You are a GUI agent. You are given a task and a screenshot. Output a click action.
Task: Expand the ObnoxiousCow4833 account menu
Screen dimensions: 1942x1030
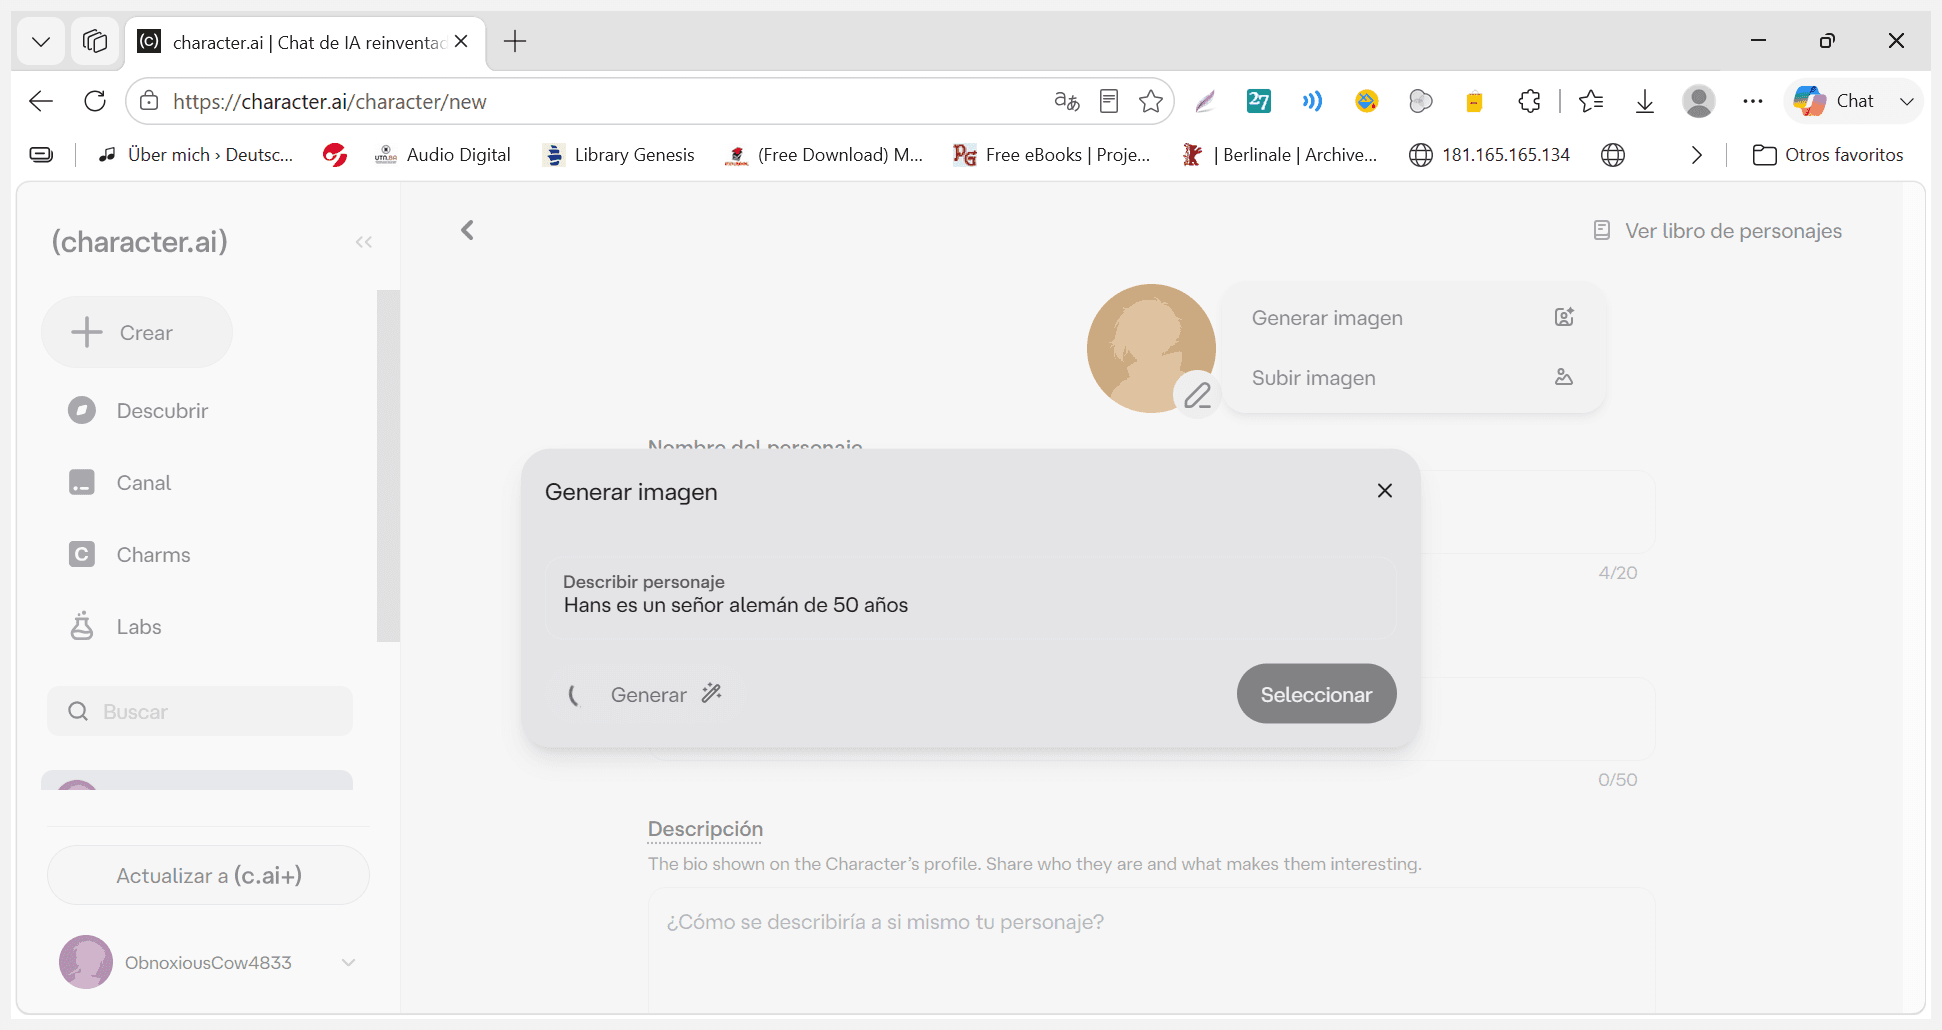348,962
